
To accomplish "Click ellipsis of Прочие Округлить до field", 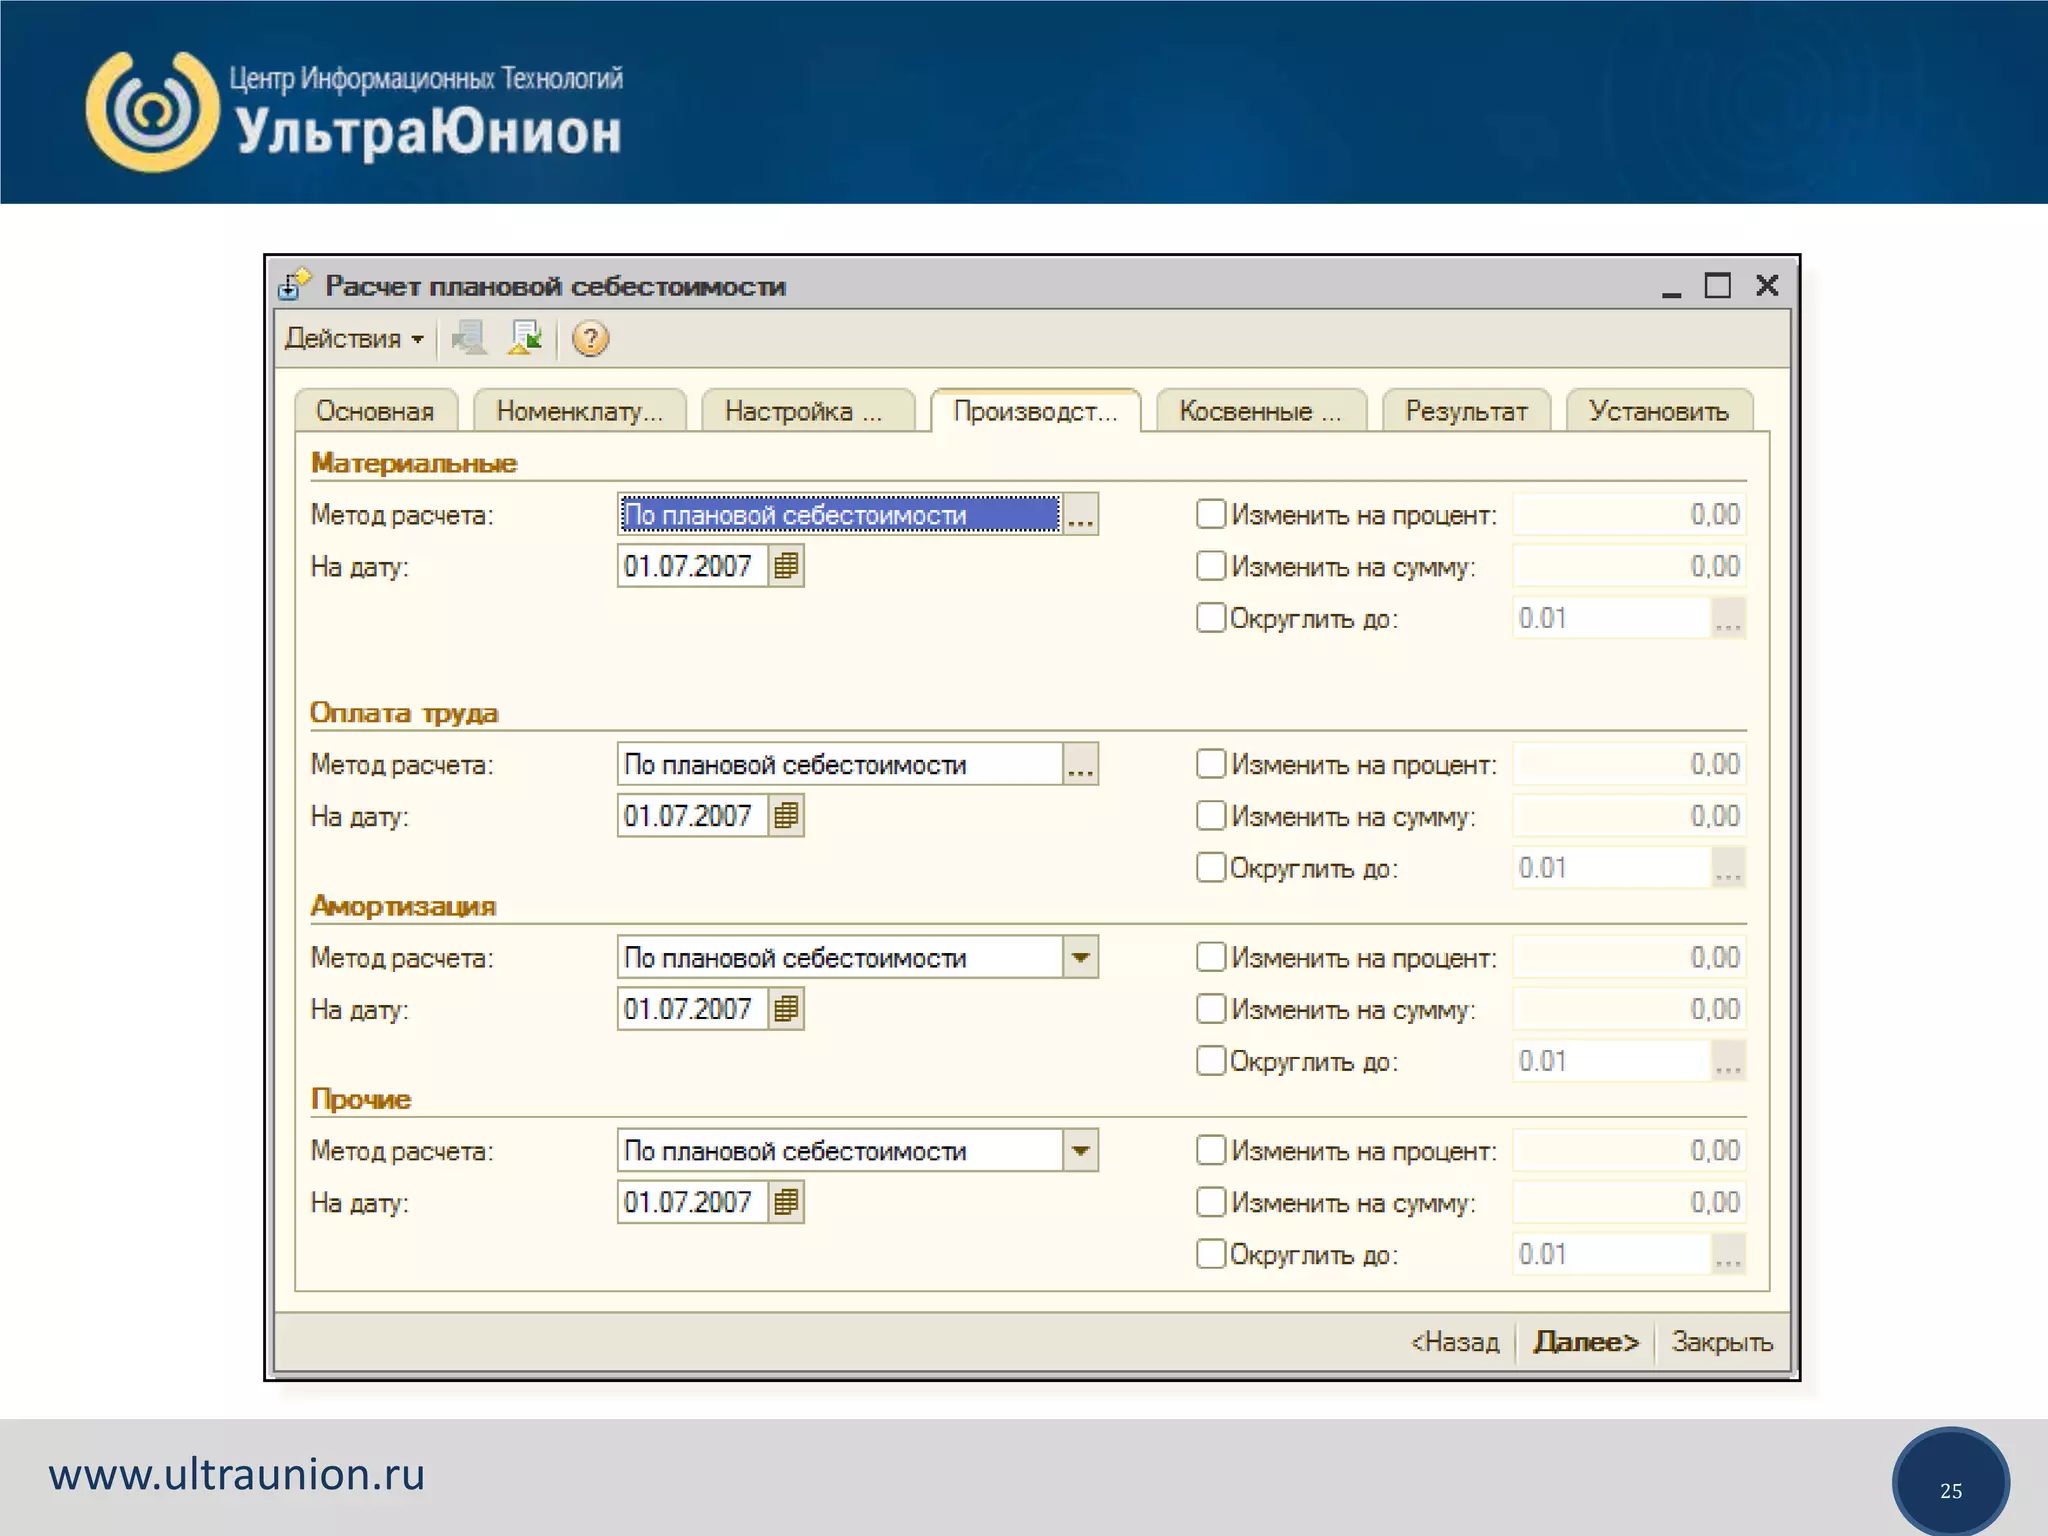I will coord(1728,1254).
